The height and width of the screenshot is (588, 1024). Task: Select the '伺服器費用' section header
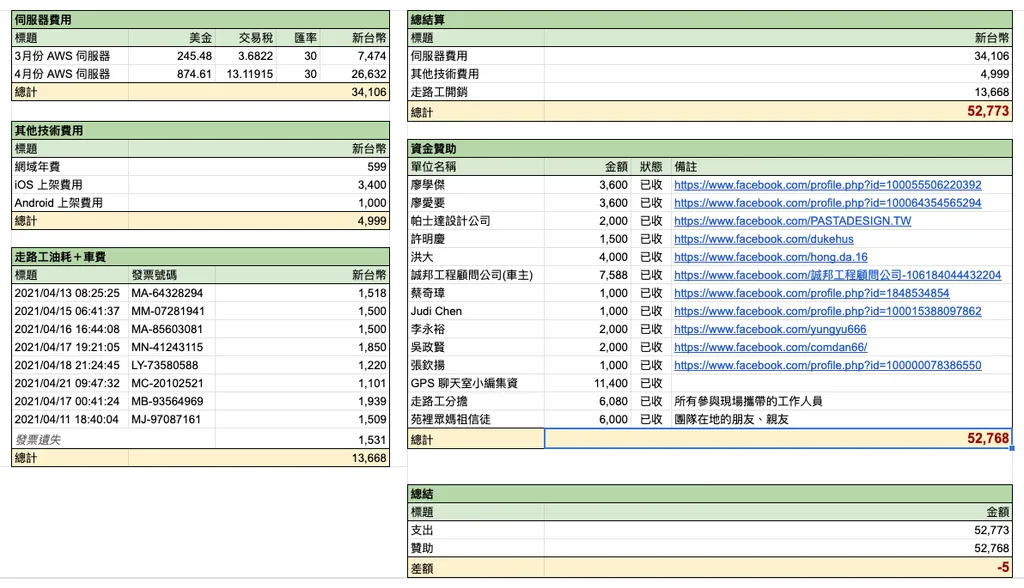200,20
